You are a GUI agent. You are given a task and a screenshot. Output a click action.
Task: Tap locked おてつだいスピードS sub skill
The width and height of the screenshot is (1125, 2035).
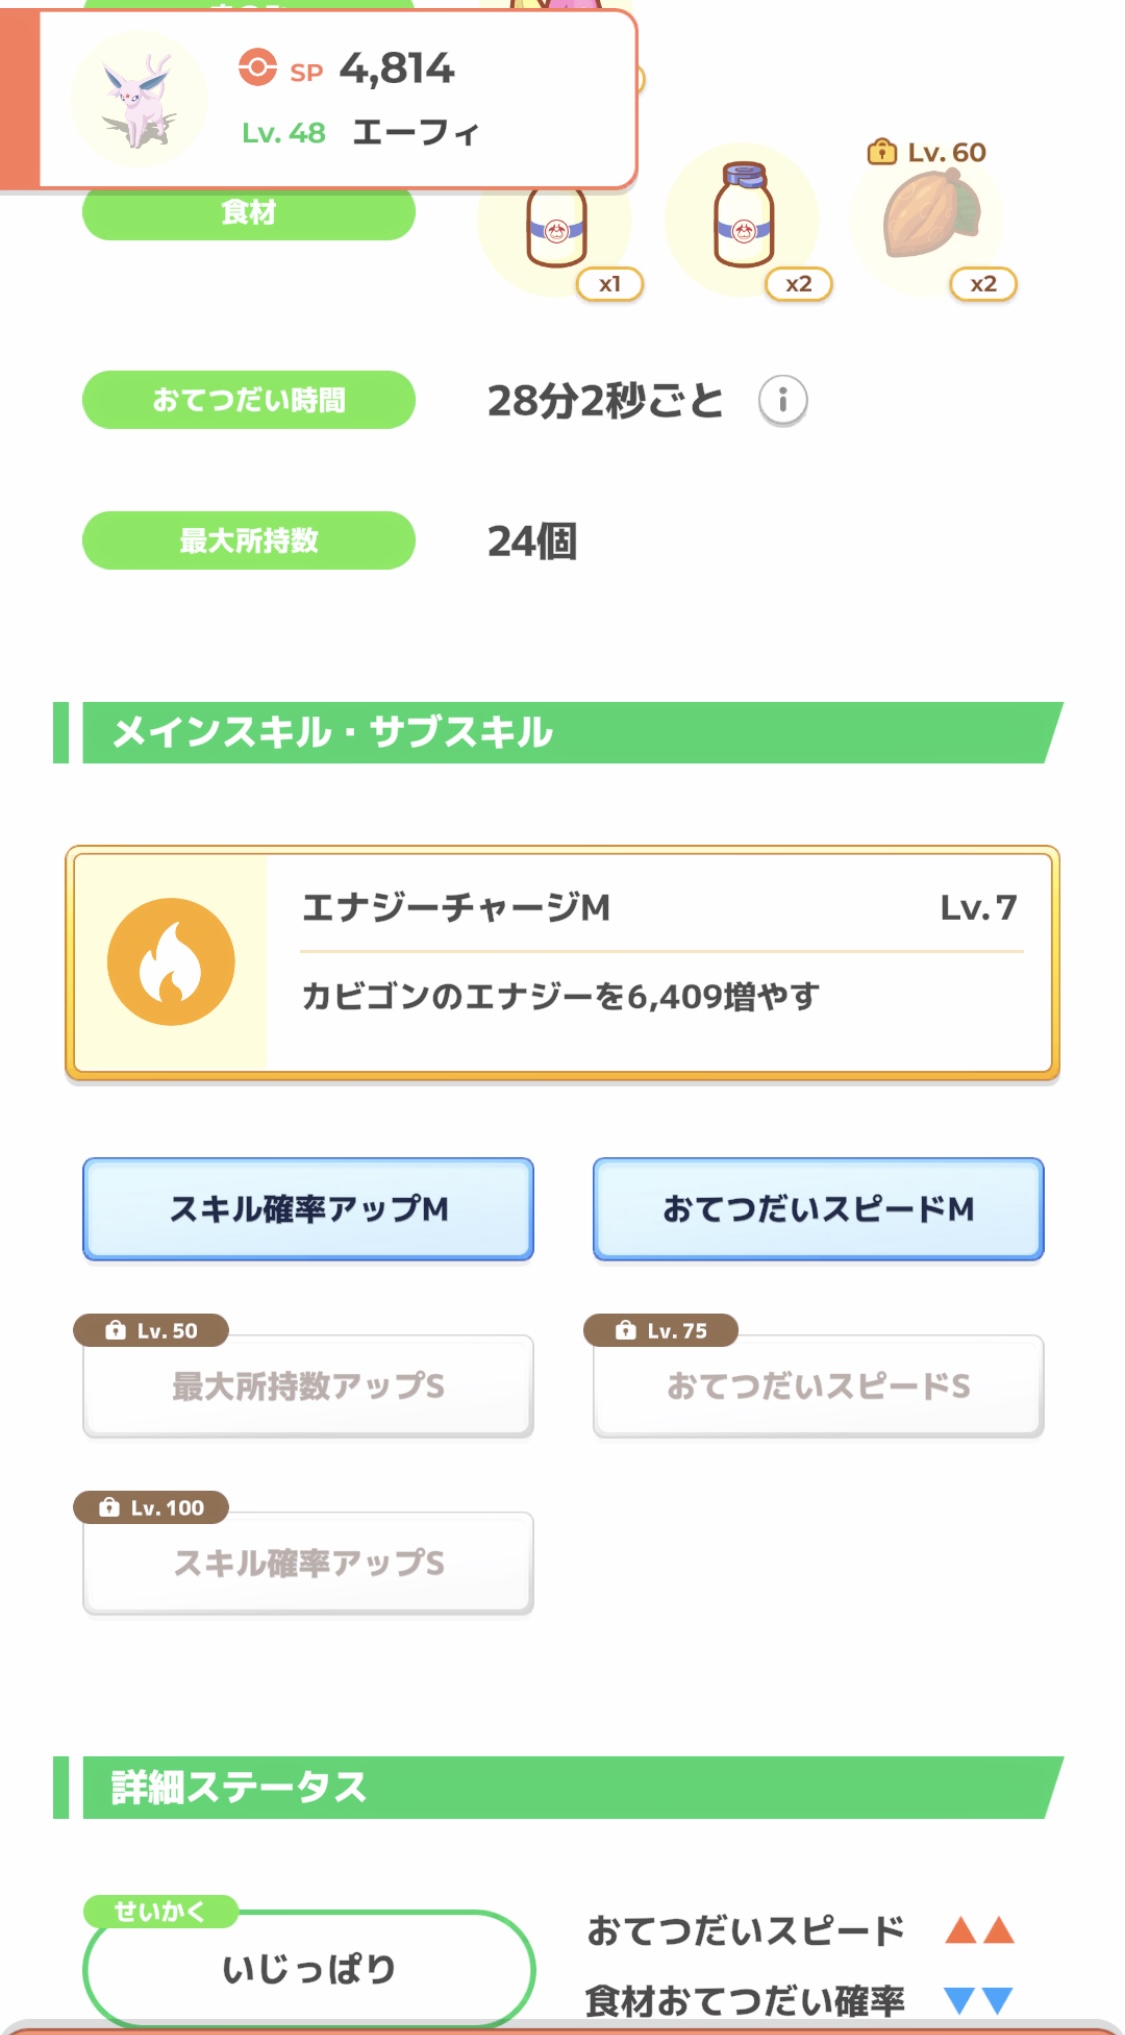[818, 1386]
